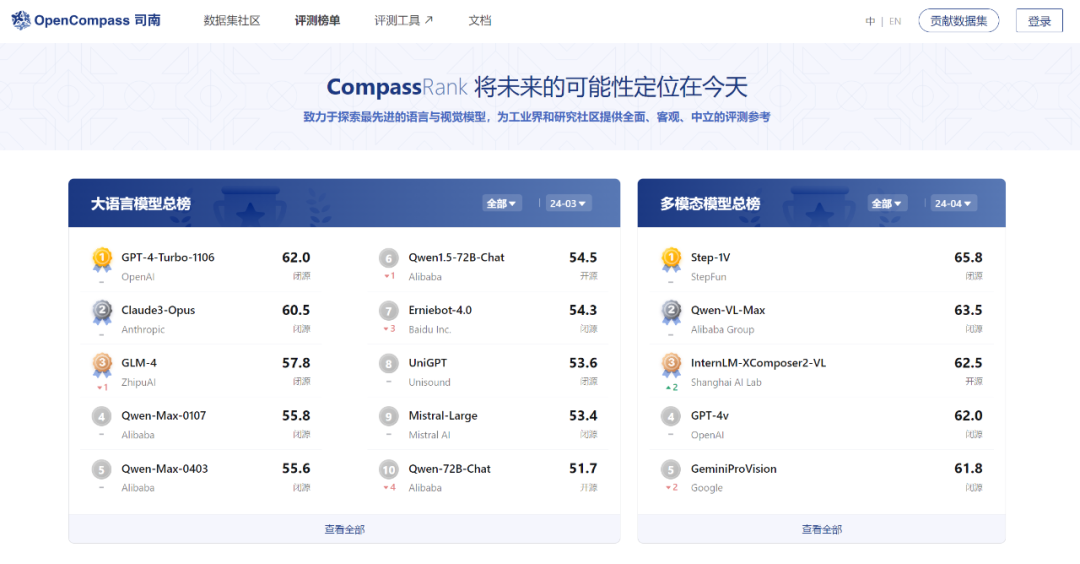
Task: Click 多模态模型总榜 panel title
Action: pos(710,204)
